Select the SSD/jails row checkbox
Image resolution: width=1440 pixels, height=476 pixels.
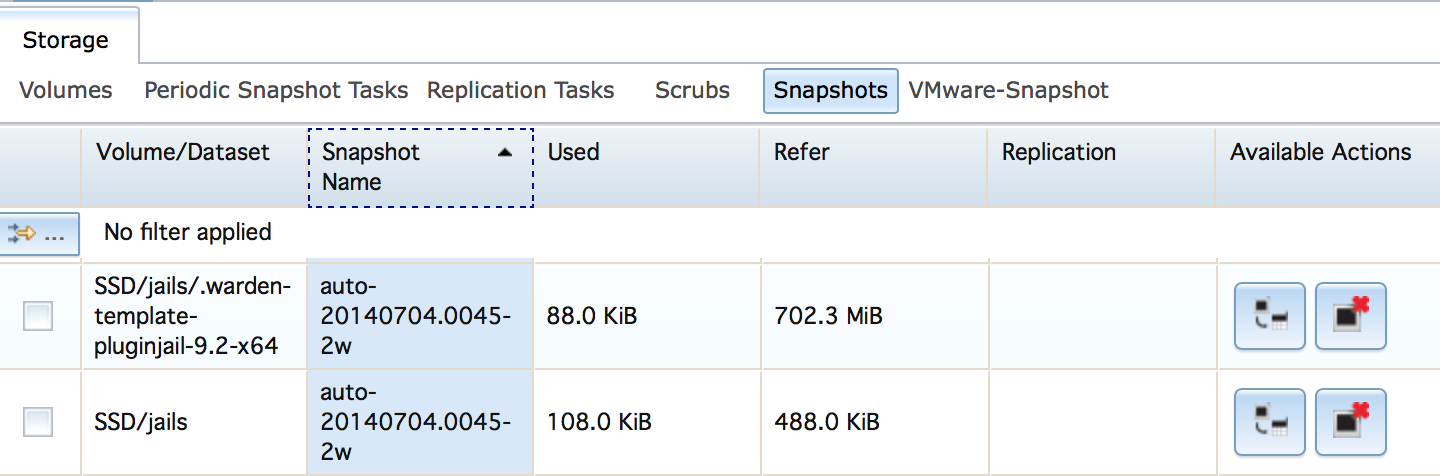[38, 422]
